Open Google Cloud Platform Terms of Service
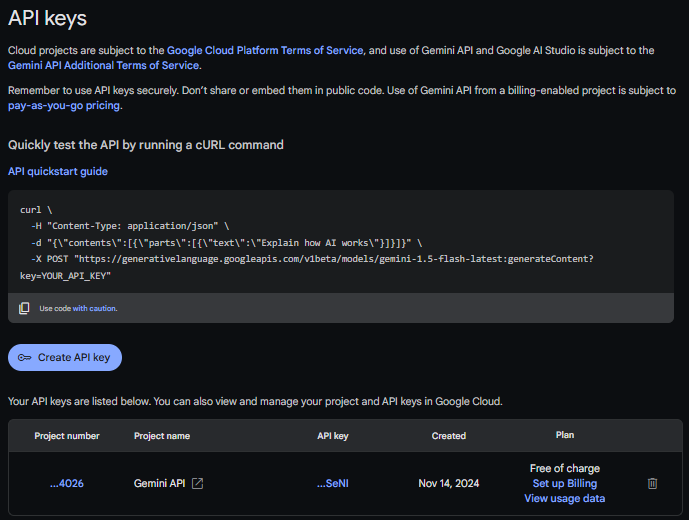This screenshot has width=689, height=520. pos(265,51)
